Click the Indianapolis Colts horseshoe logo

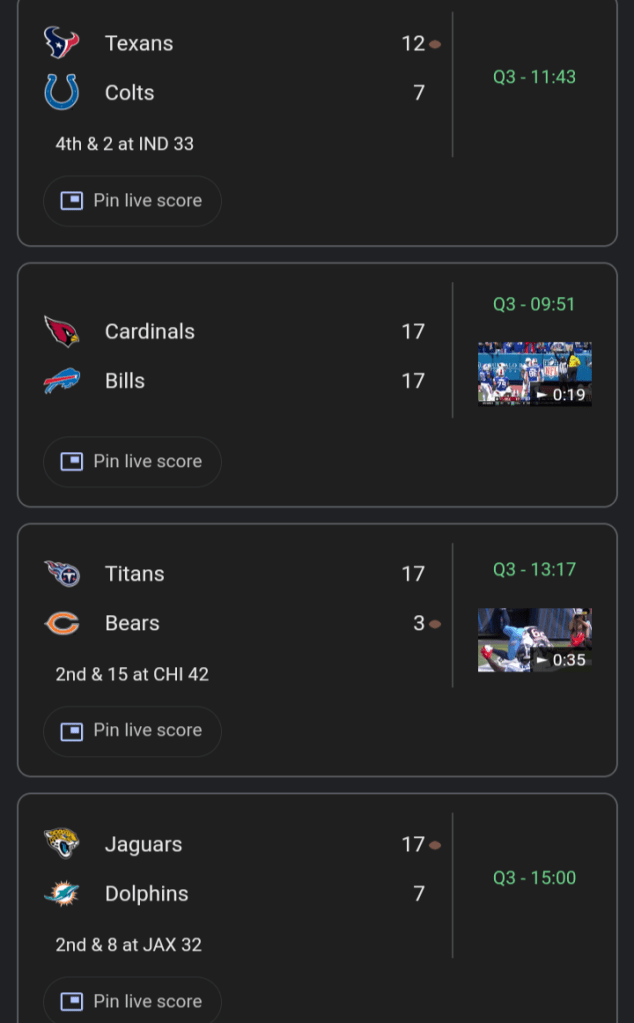point(61,93)
